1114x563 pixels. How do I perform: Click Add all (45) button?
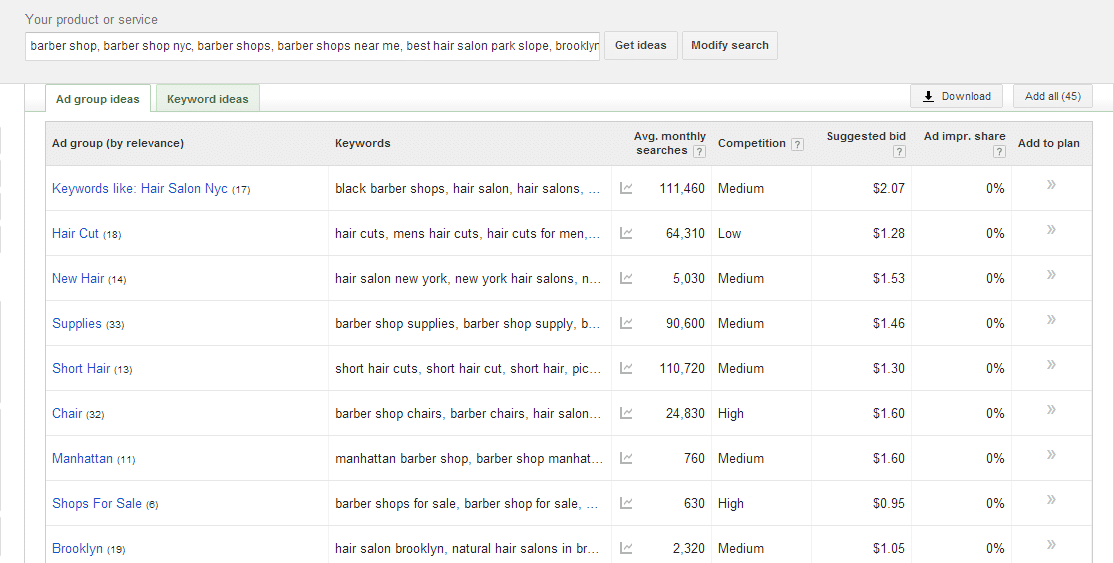point(1053,96)
